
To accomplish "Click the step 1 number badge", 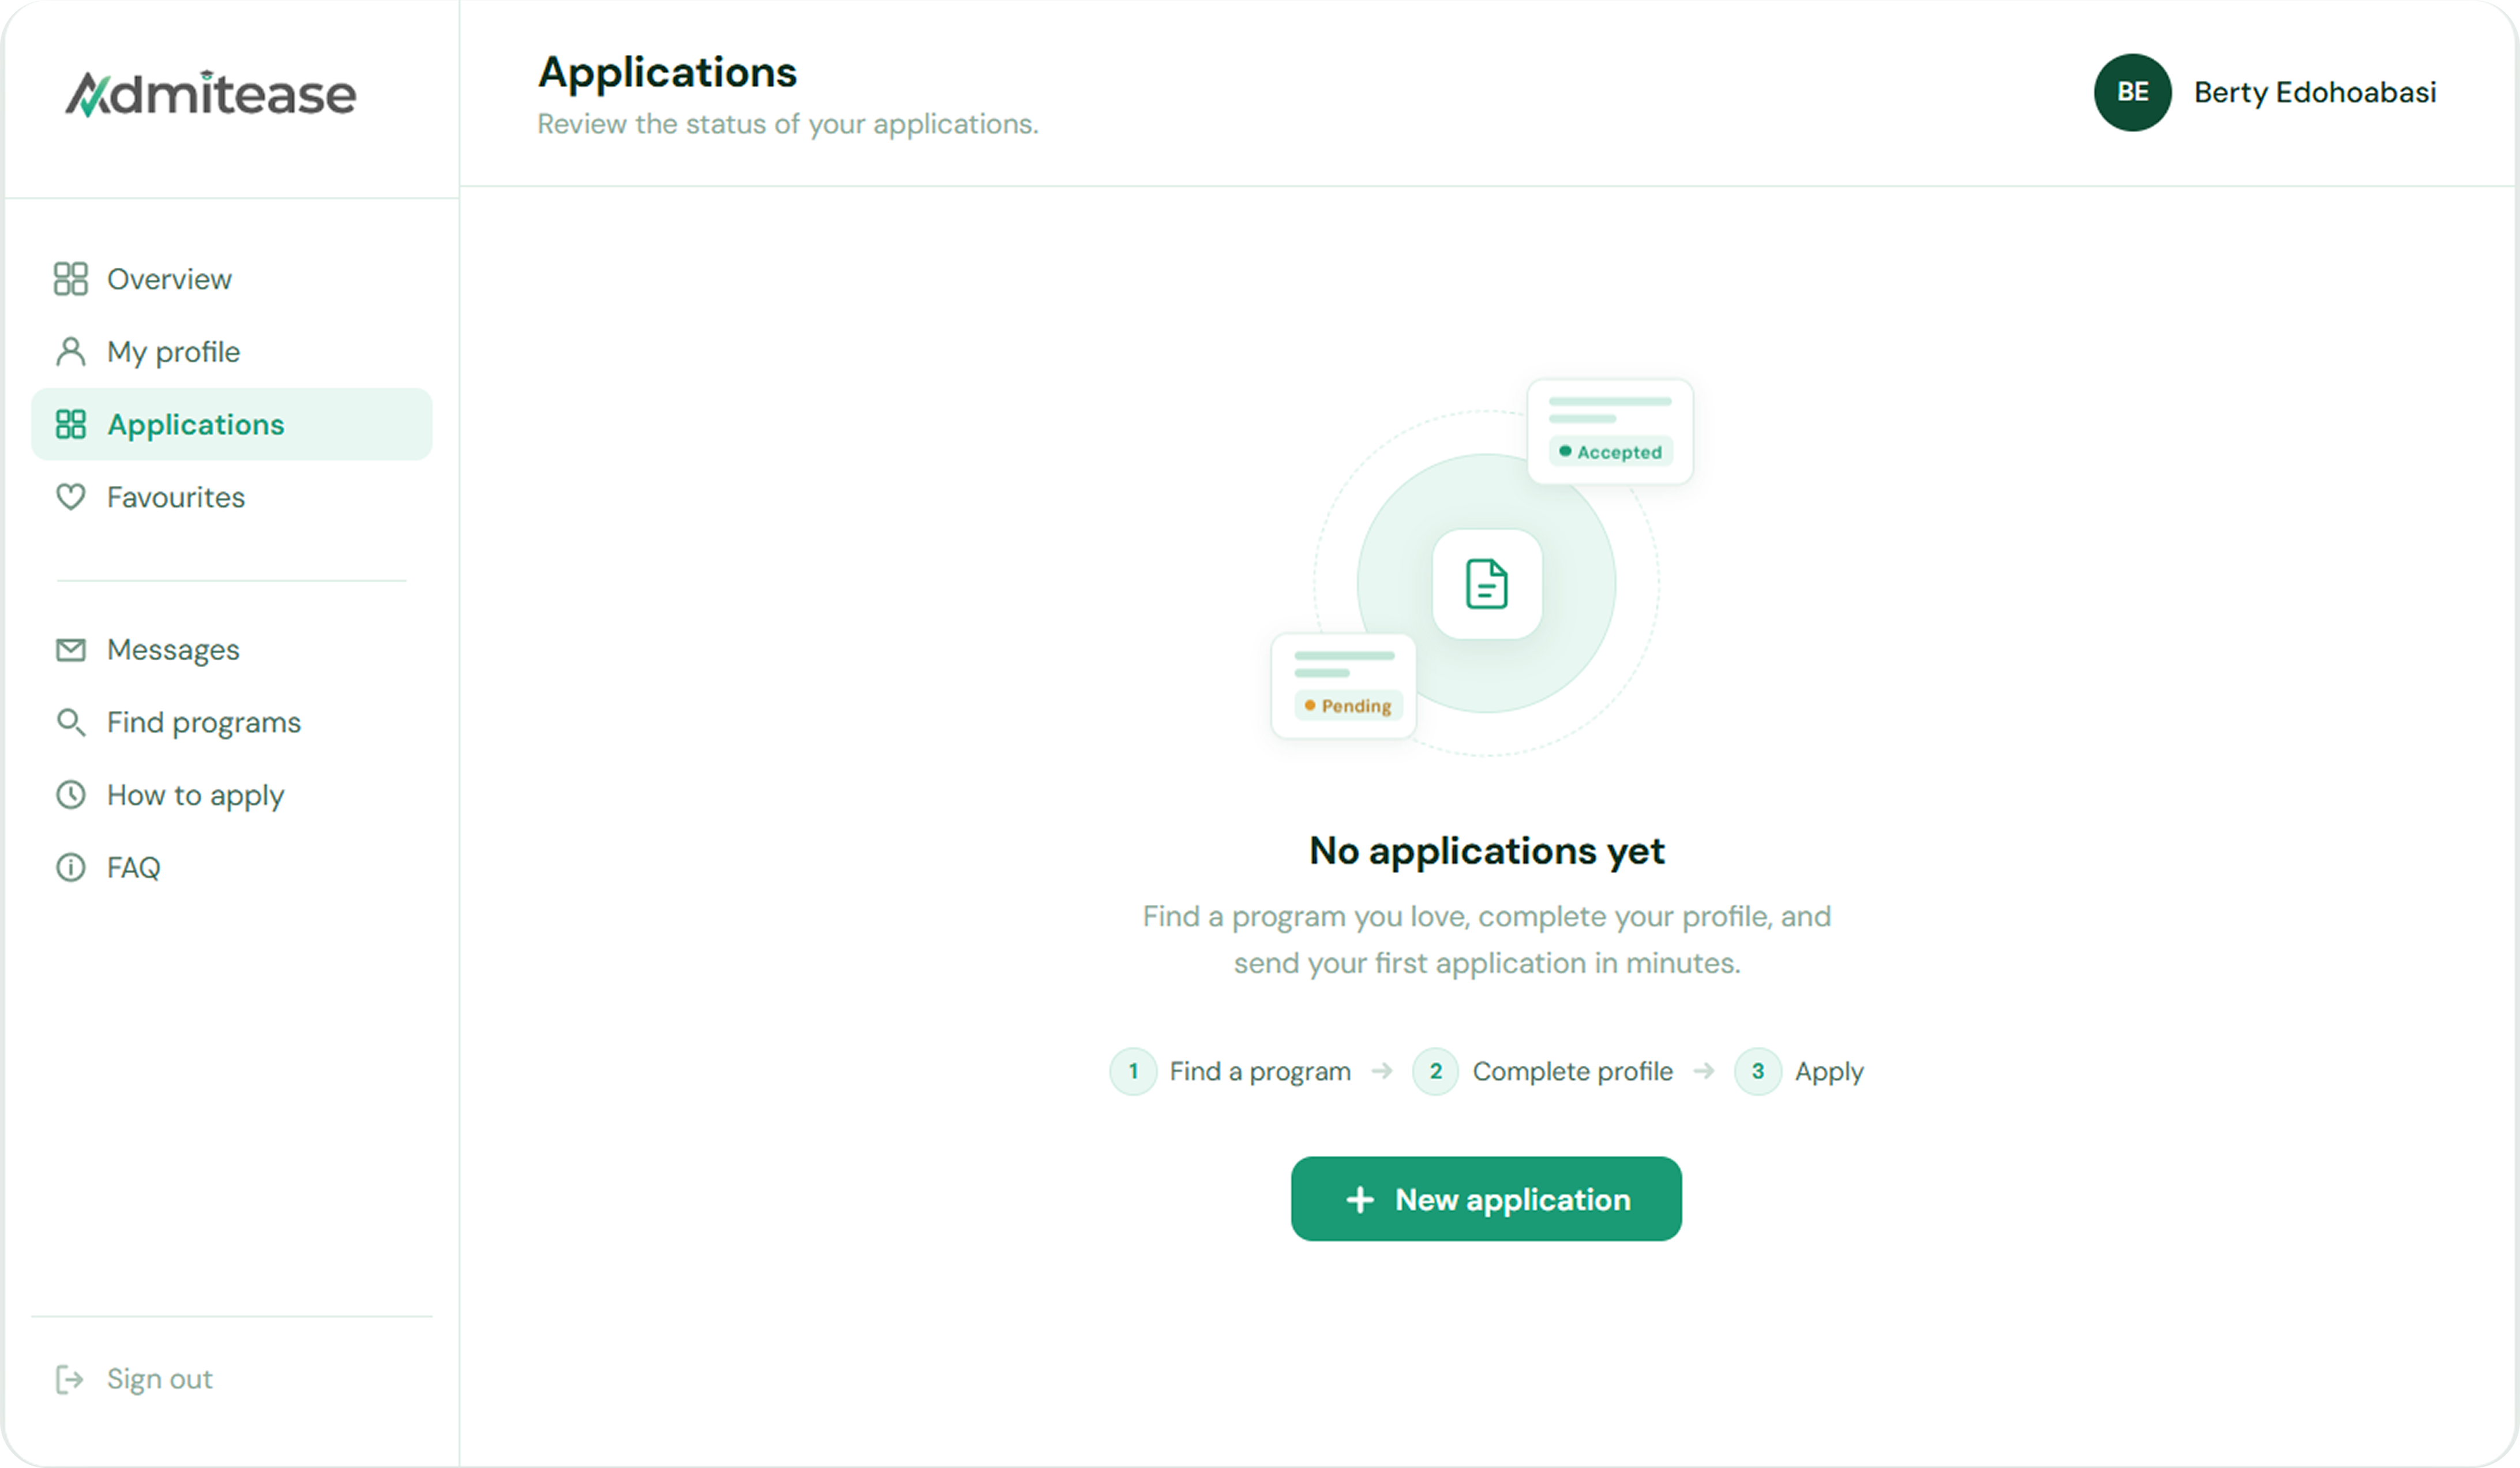I will click(1133, 1071).
